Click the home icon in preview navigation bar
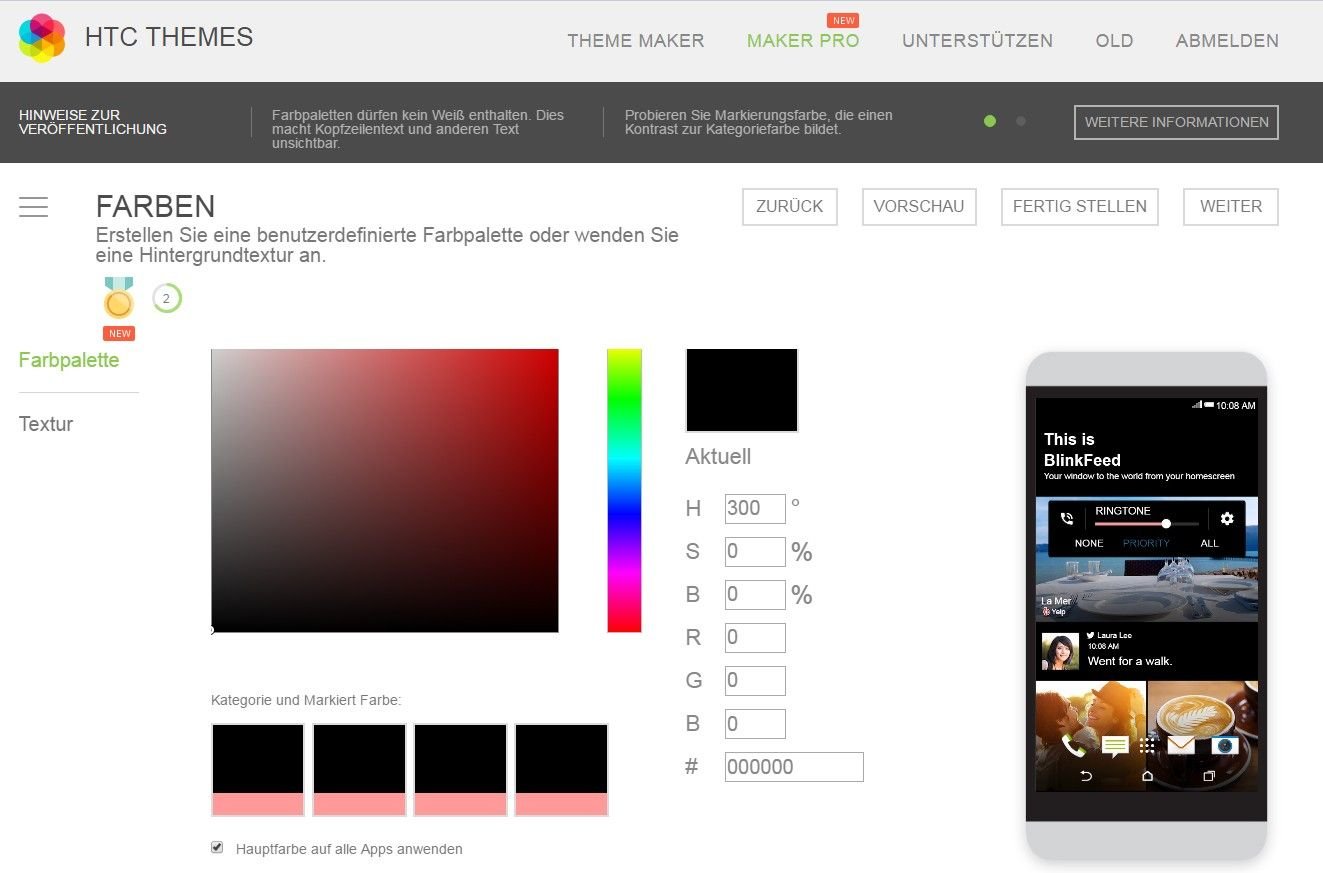 (x=1147, y=776)
